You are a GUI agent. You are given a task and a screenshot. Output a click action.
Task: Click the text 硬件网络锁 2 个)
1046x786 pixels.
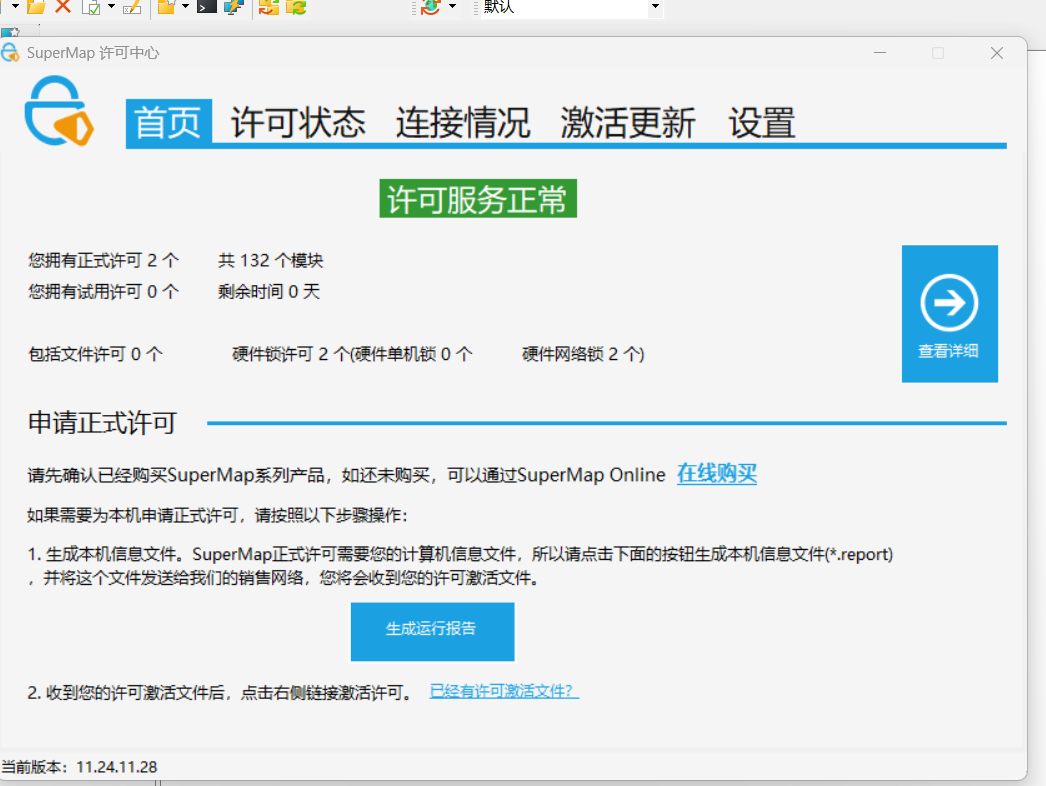tap(583, 354)
